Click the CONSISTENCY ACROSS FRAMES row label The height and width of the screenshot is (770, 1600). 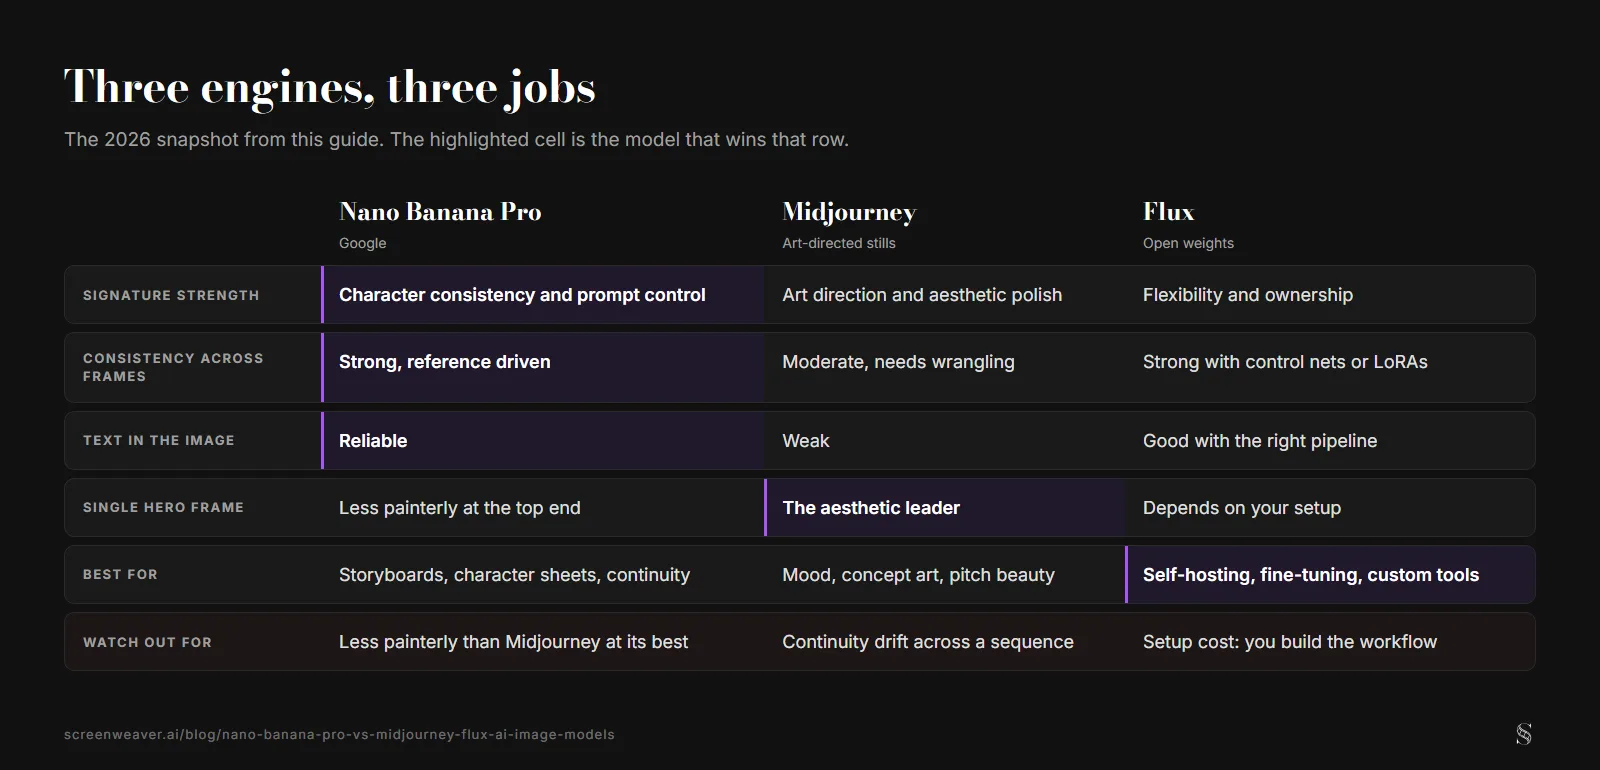[x=173, y=367]
